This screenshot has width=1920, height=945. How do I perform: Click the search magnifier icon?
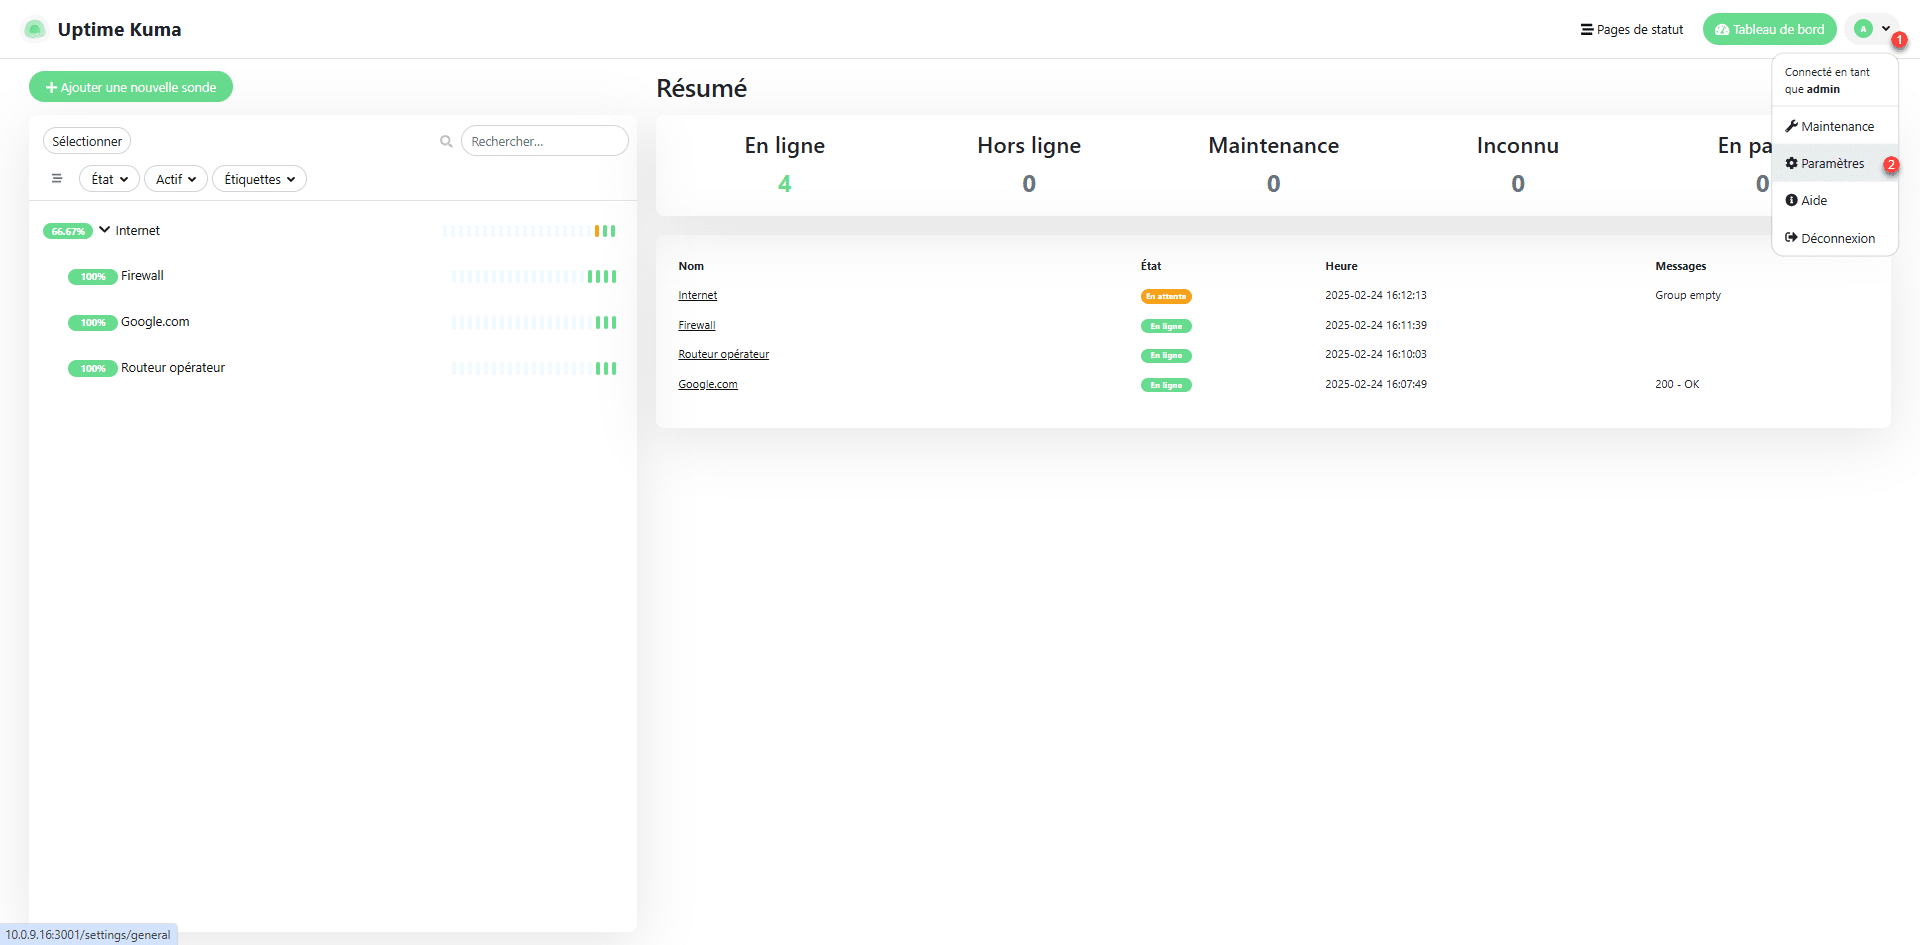pyautogui.click(x=446, y=142)
